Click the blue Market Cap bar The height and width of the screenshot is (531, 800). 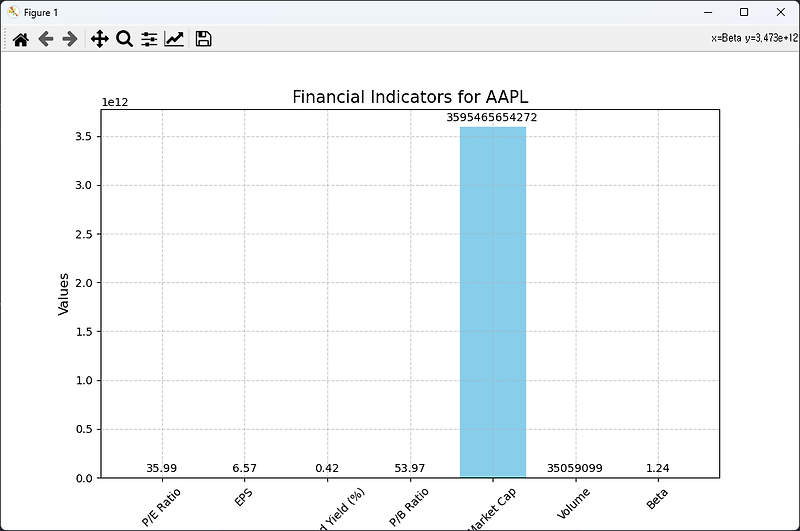click(x=493, y=302)
